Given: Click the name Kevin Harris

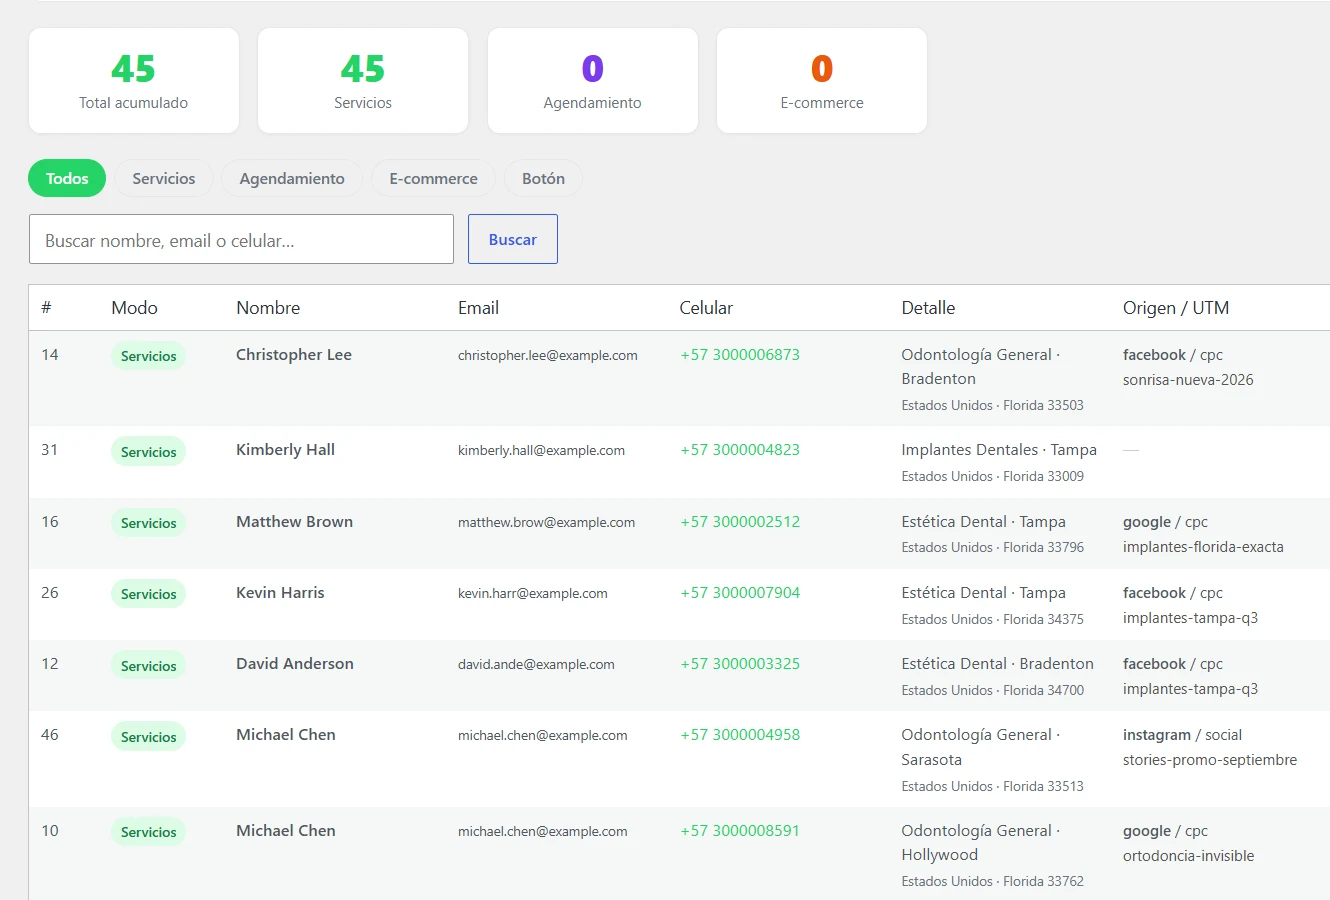Looking at the screenshot, I should 280,593.
